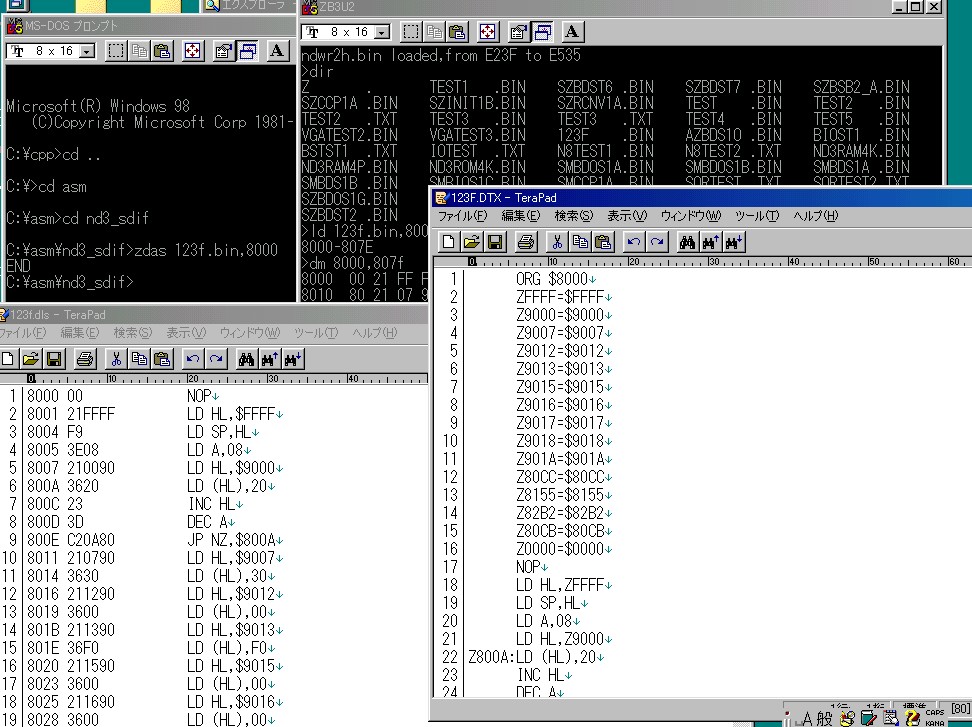Open ツール(T) menu in 123f.dls TeraPad
Viewport: 972px width, 727px height.
tap(316, 333)
